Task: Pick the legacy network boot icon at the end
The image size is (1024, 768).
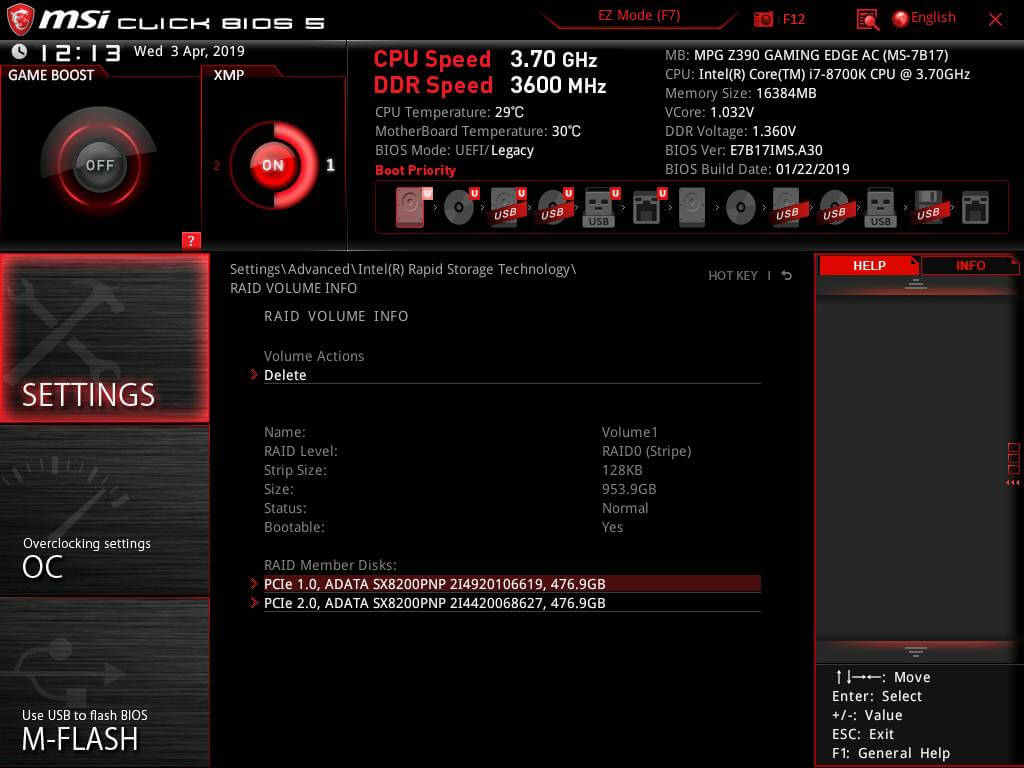Action: 975,208
